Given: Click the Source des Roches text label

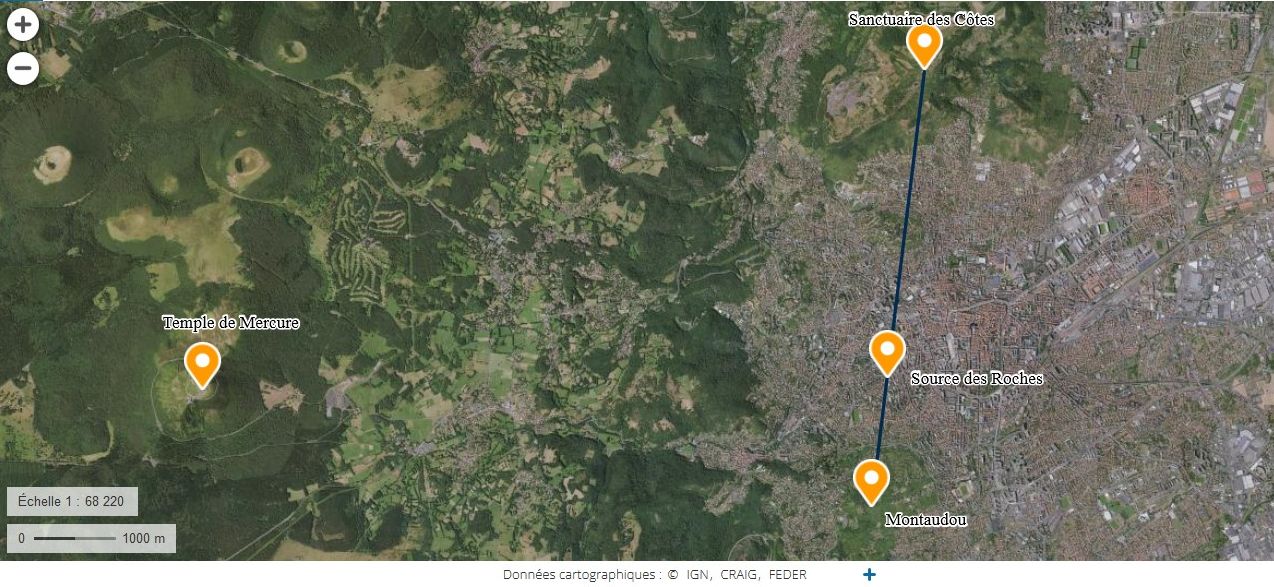Looking at the screenshot, I should pyautogui.click(x=976, y=378).
